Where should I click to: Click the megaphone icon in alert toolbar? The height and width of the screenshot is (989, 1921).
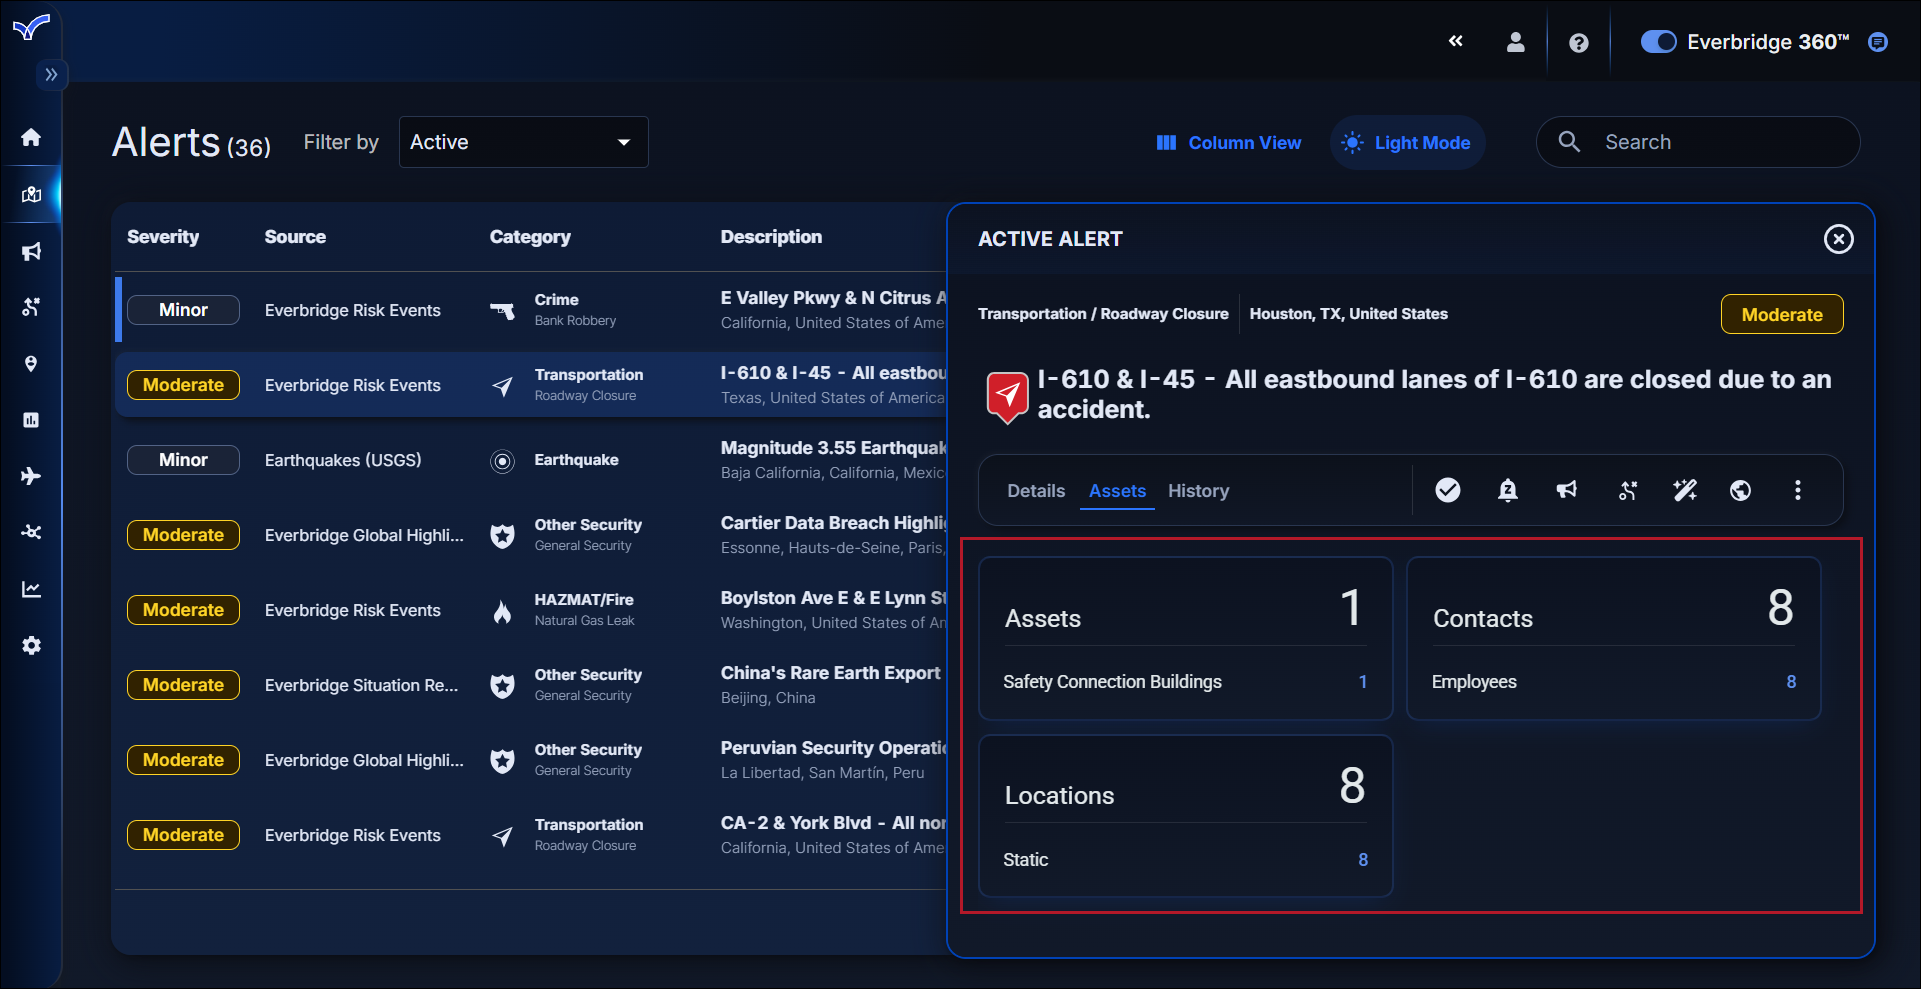[x=1567, y=490]
